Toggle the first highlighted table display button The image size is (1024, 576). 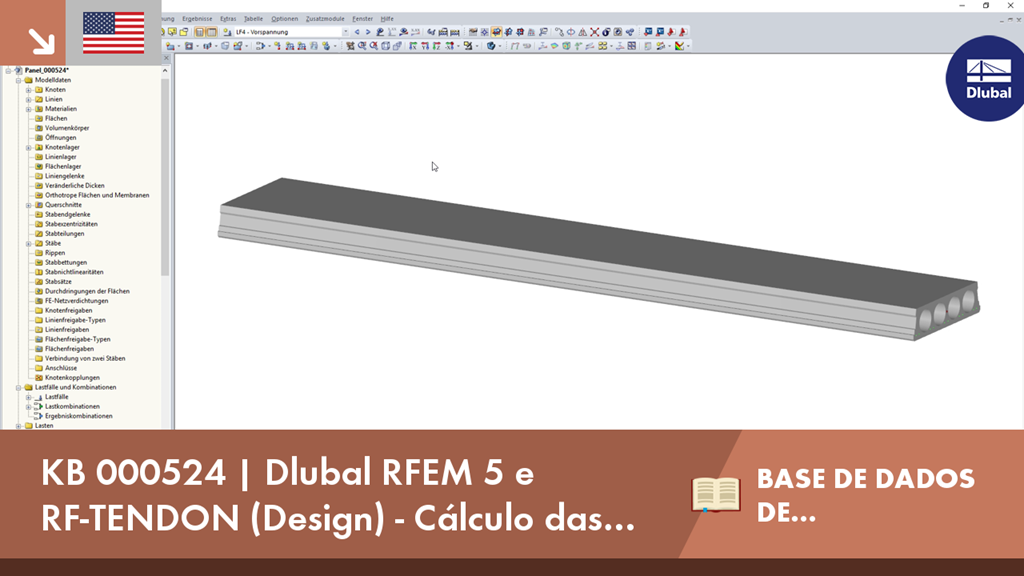point(200,32)
